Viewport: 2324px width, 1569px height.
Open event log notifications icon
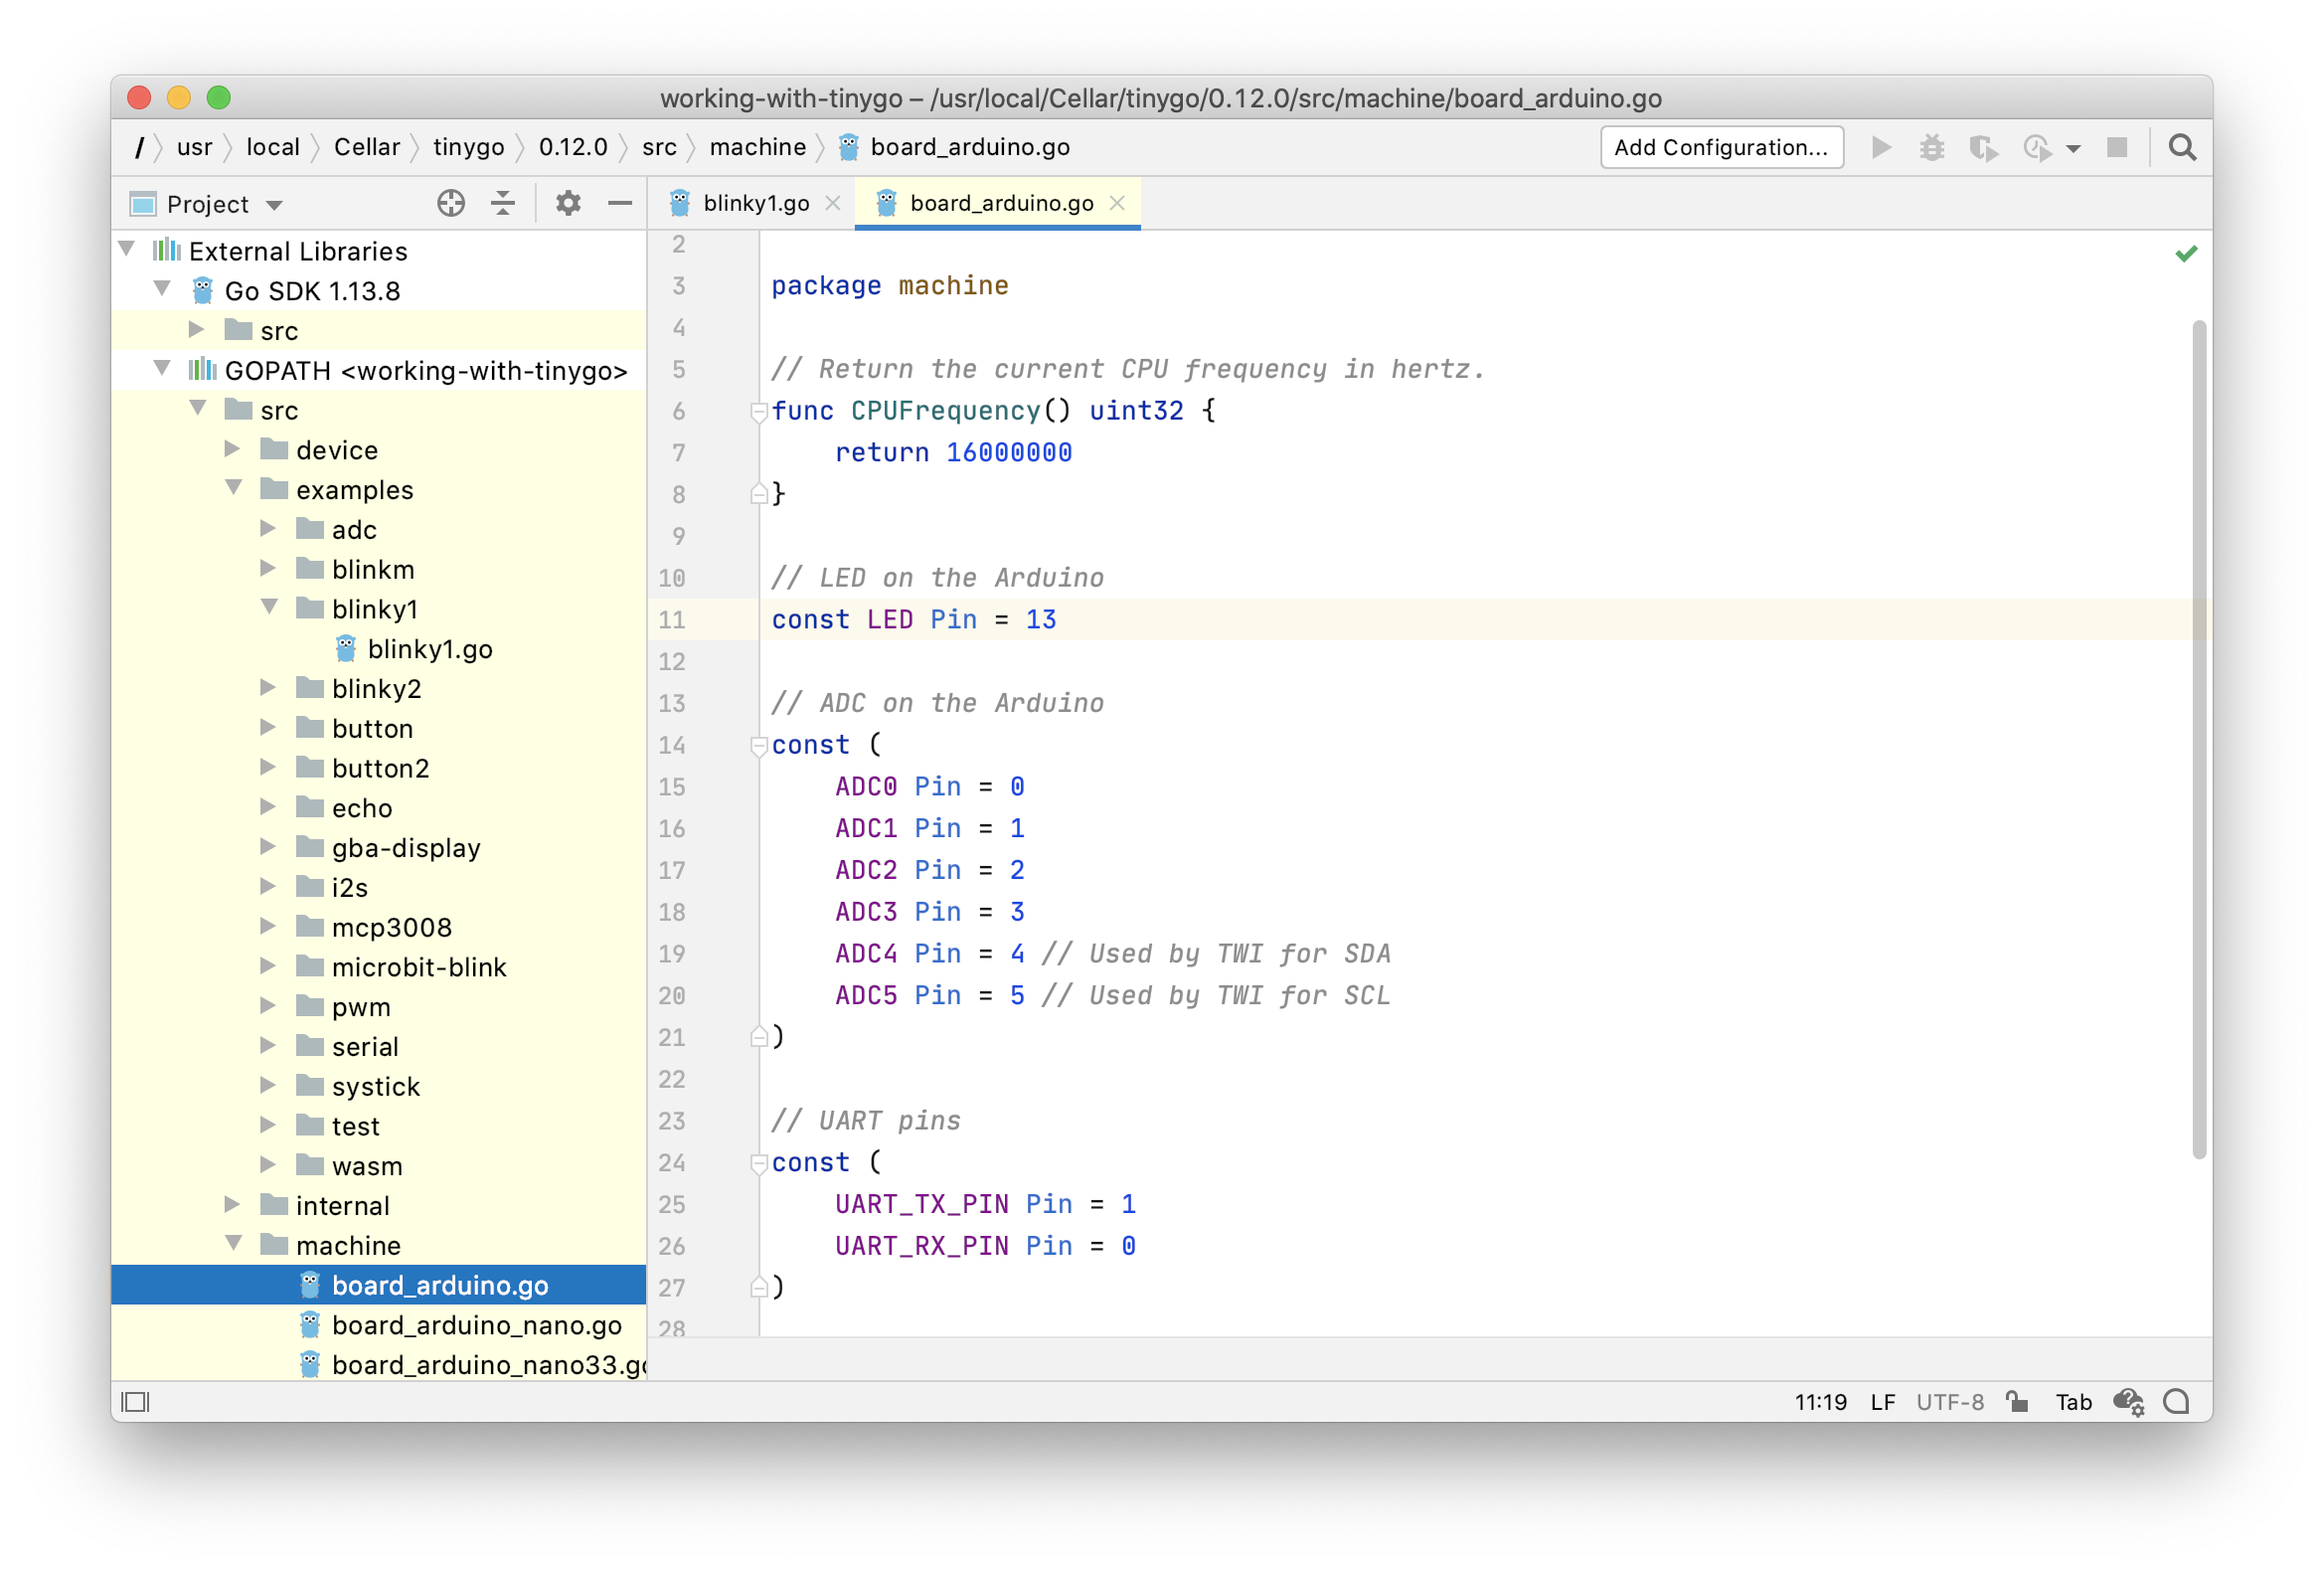click(x=2176, y=1402)
